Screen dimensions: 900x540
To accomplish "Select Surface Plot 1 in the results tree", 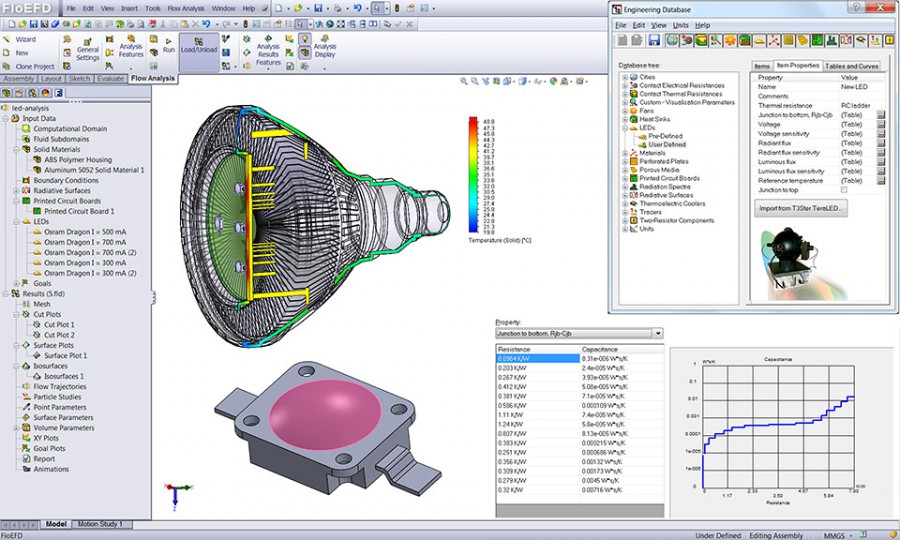I will [65, 356].
